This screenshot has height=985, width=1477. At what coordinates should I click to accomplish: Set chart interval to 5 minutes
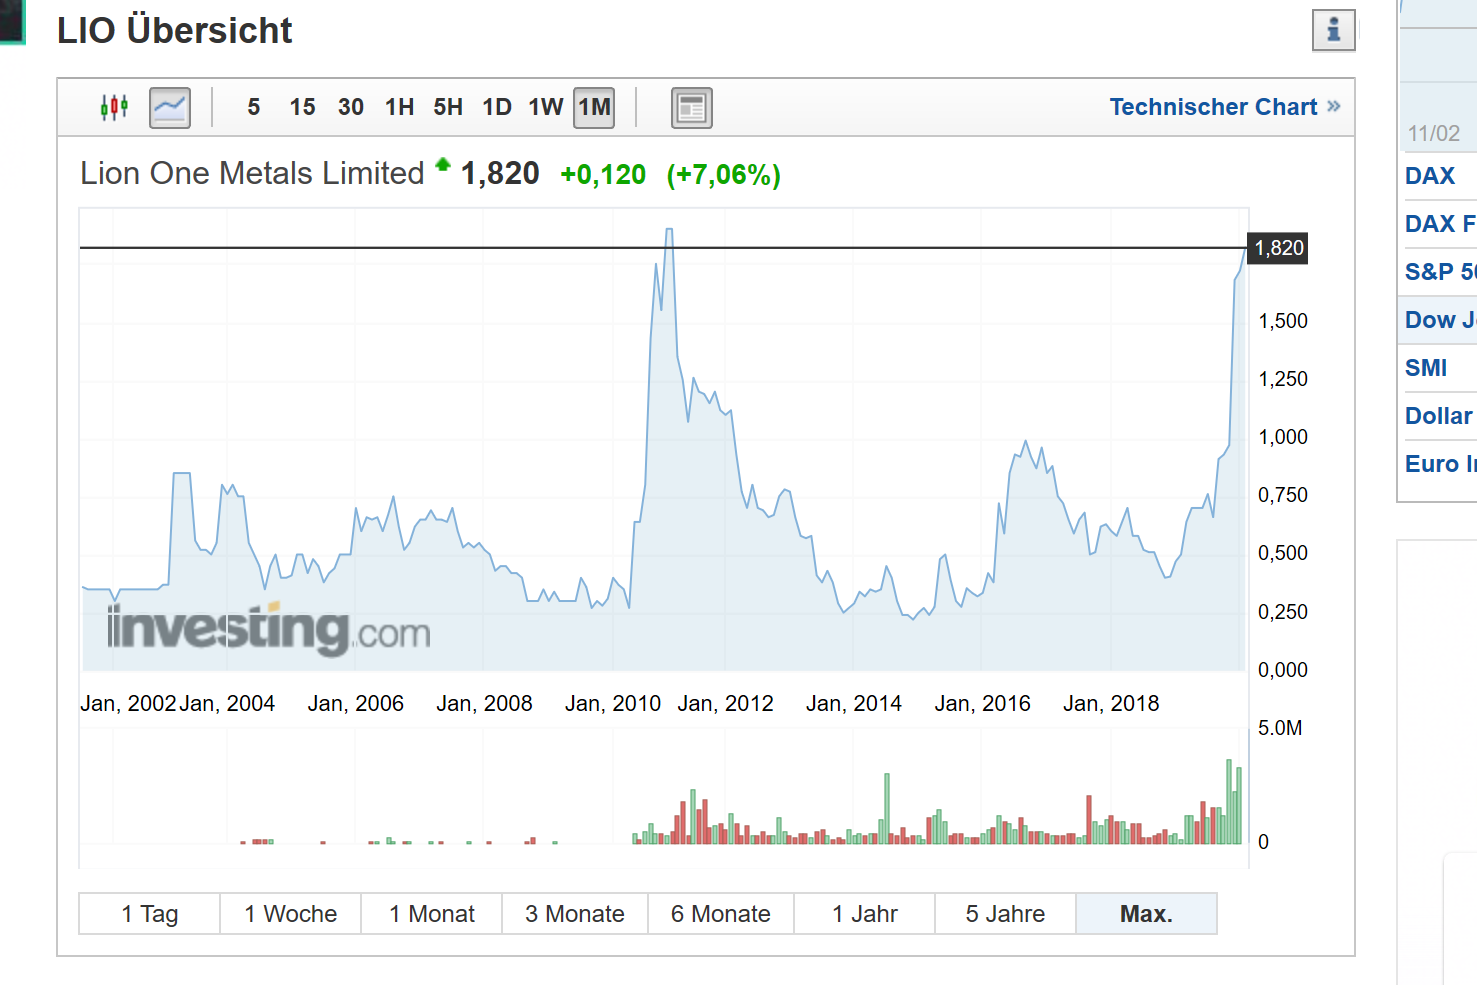(254, 107)
